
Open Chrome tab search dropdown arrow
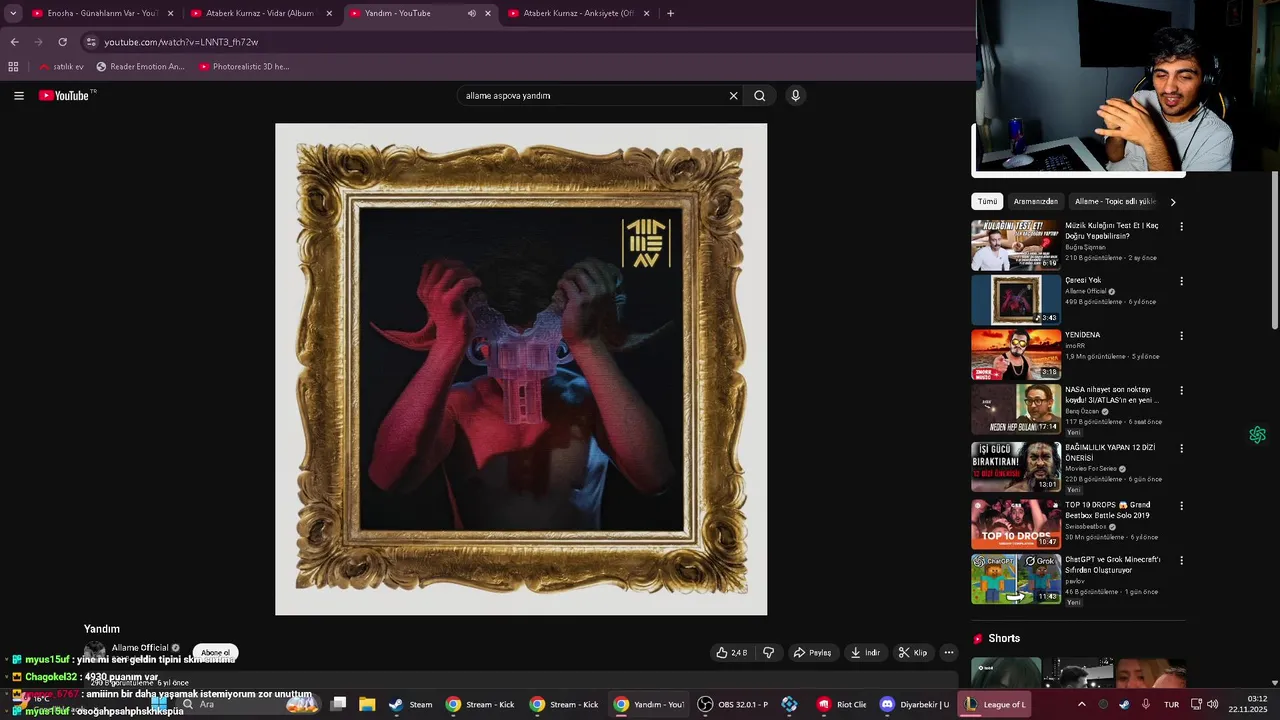[13, 13]
